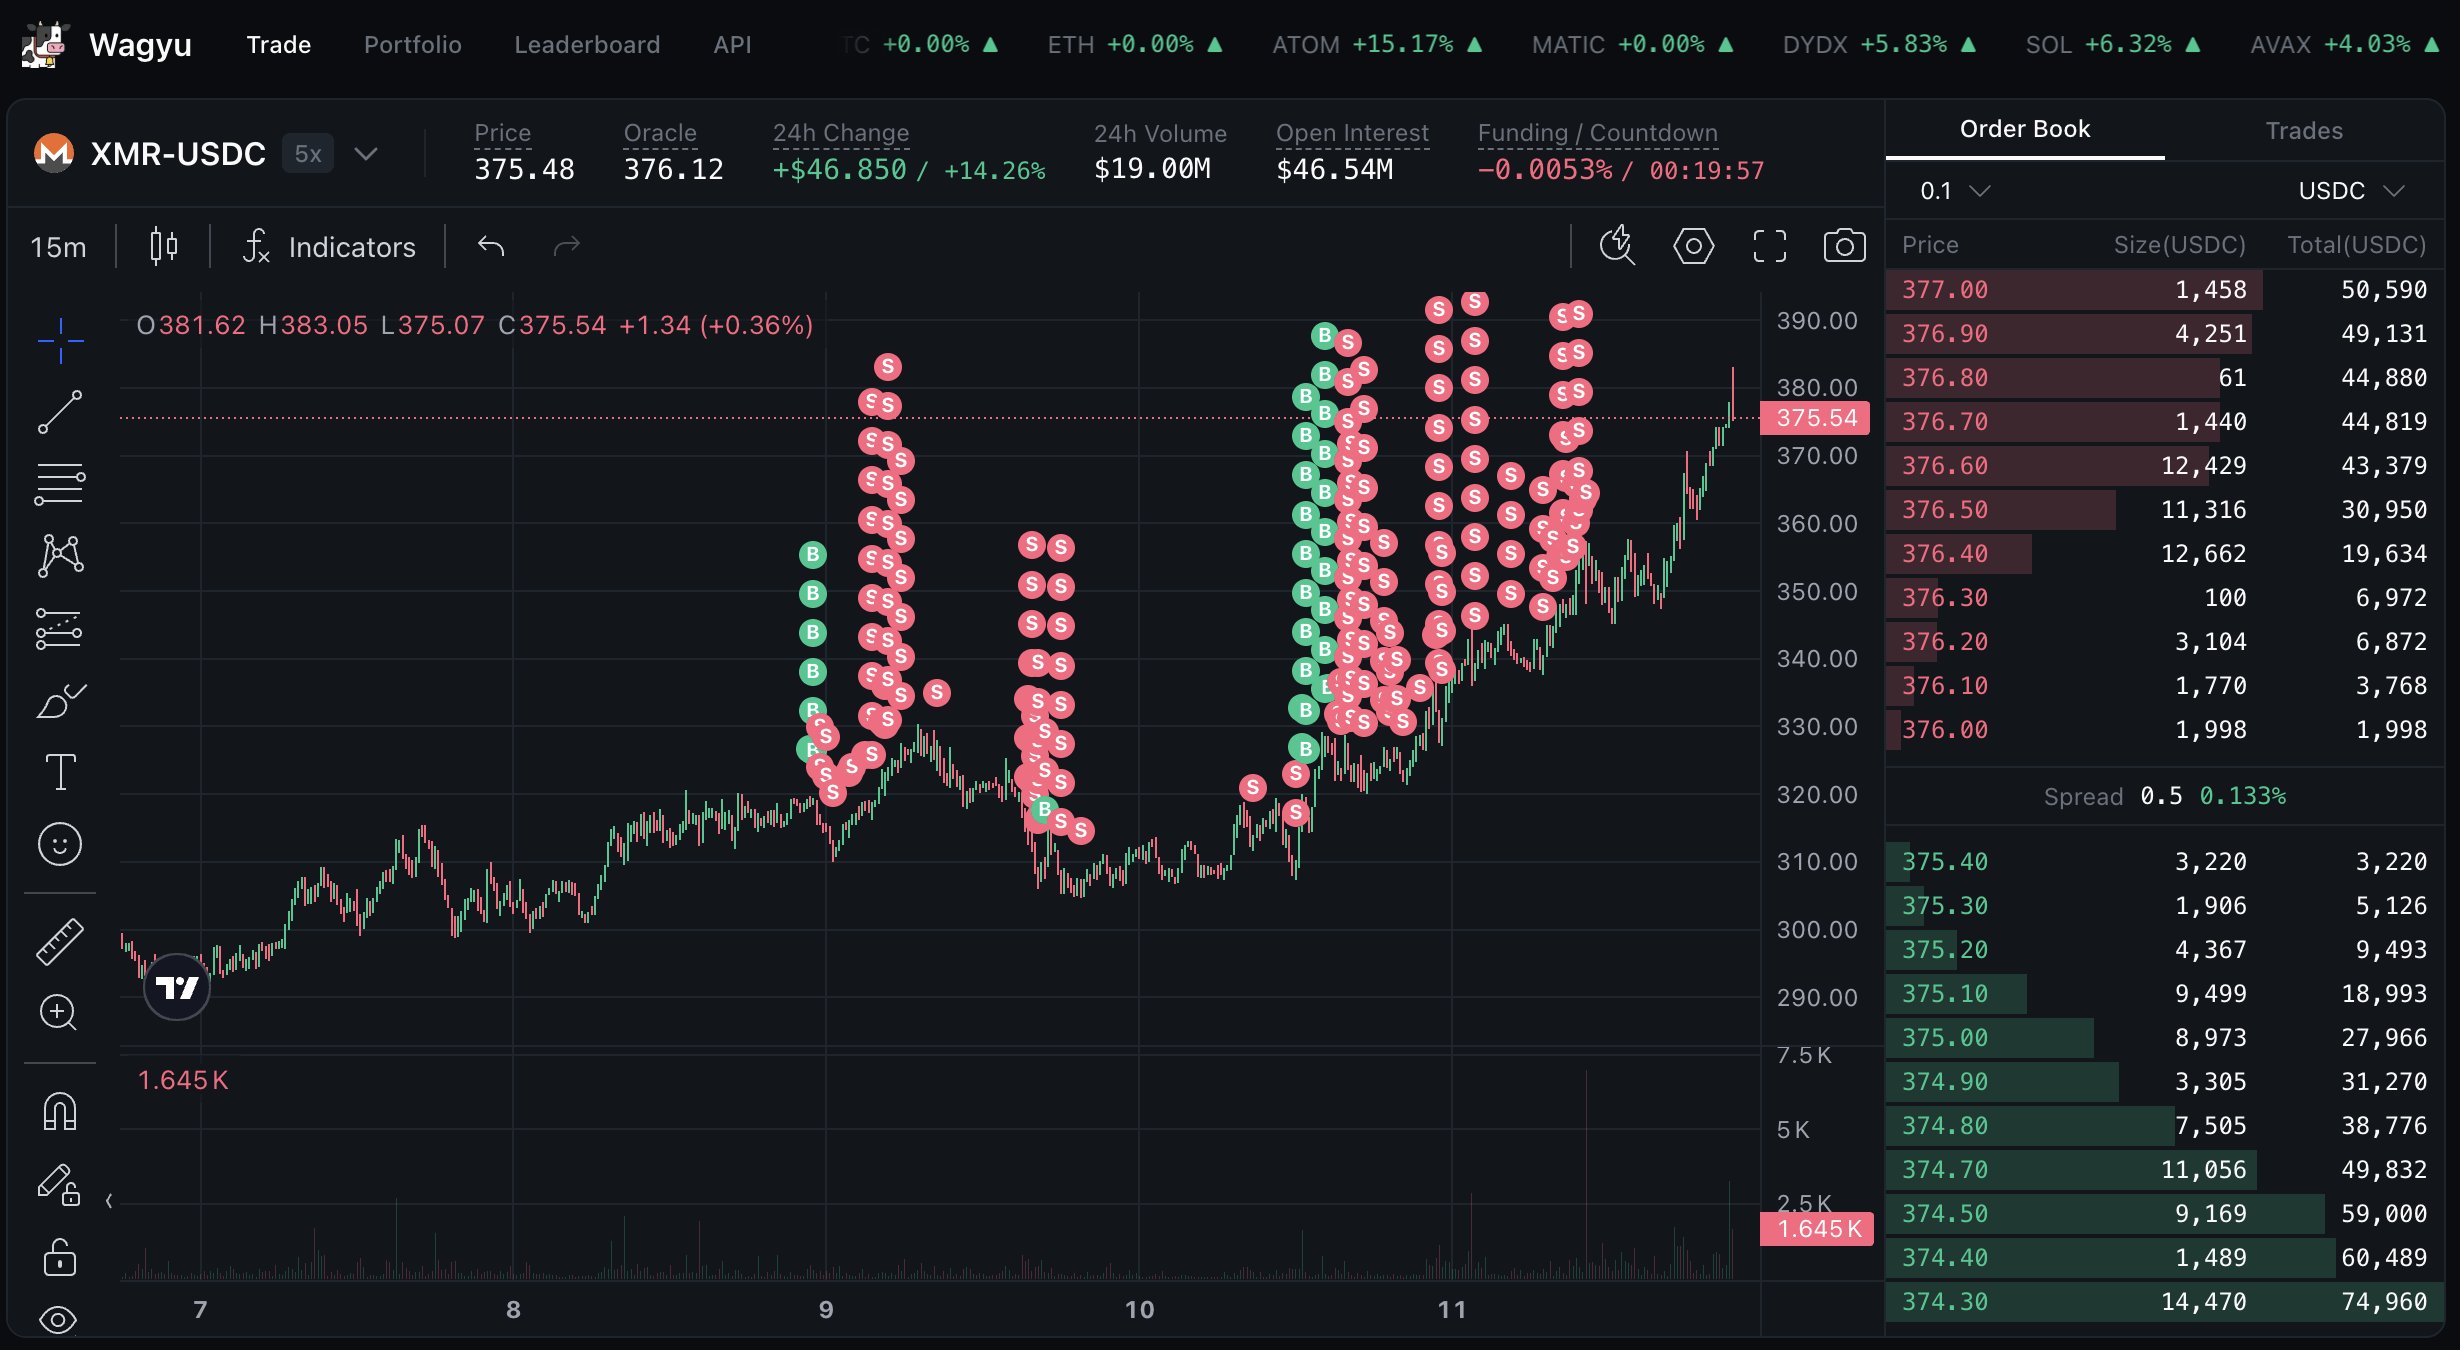Open the Trade page

[x=279, y=45]
